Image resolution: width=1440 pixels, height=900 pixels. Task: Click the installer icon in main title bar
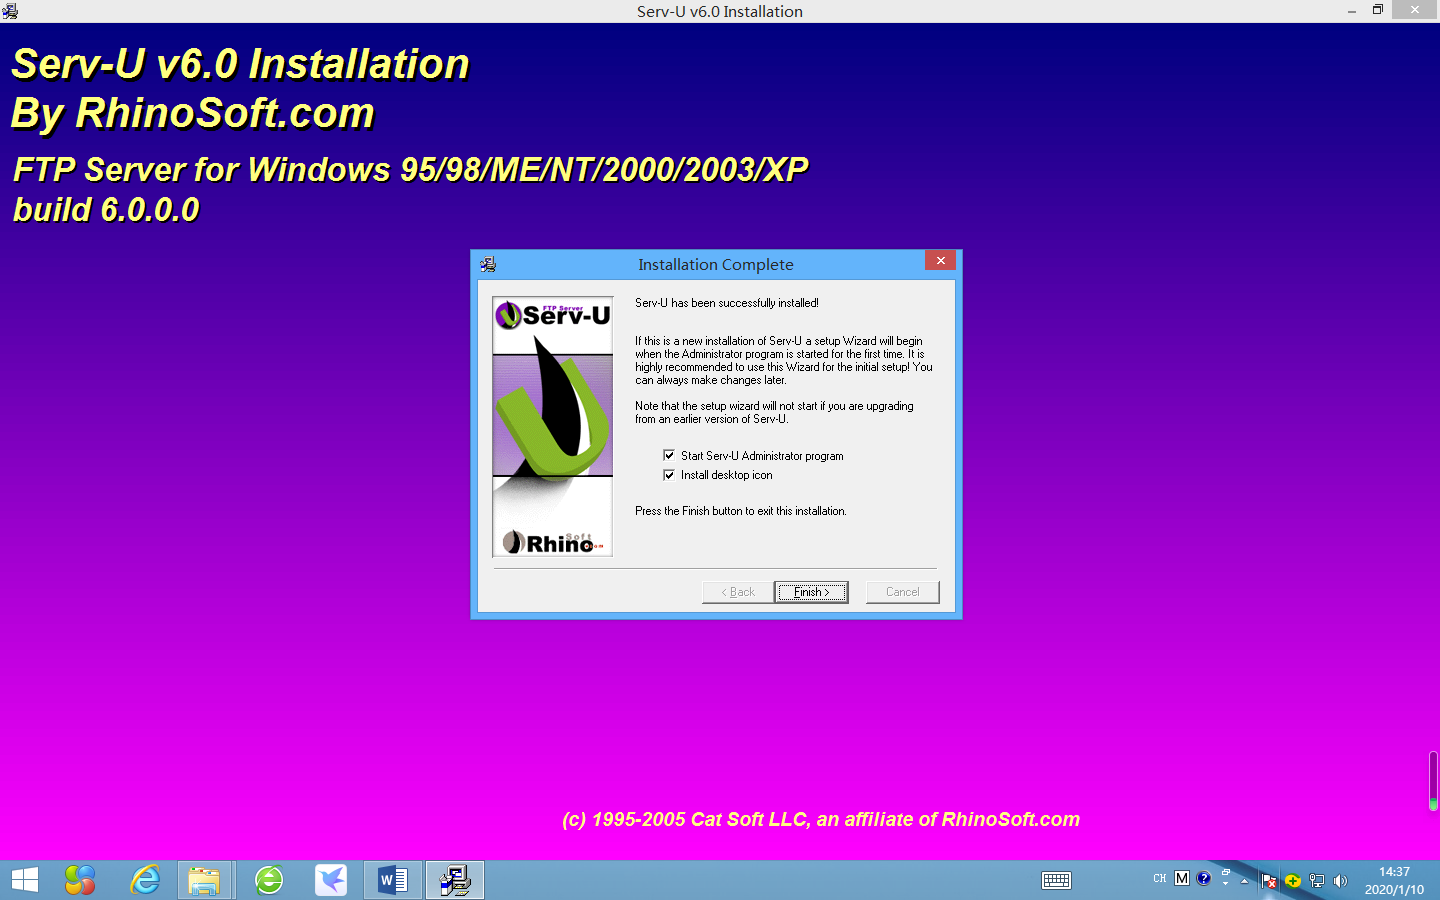point(10,11)
